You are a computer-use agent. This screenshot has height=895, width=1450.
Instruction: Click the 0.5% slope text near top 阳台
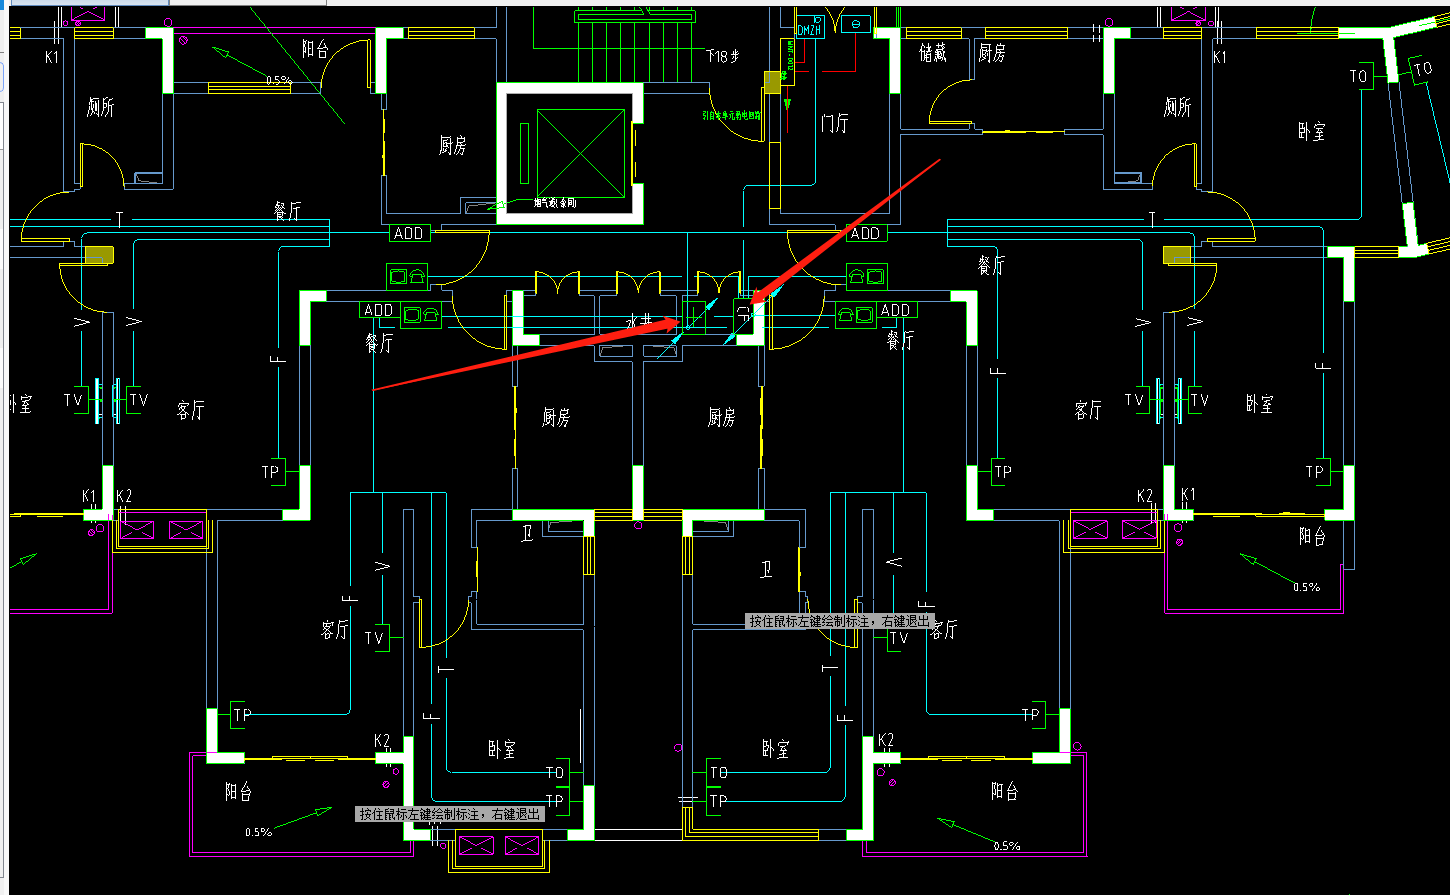279,79
